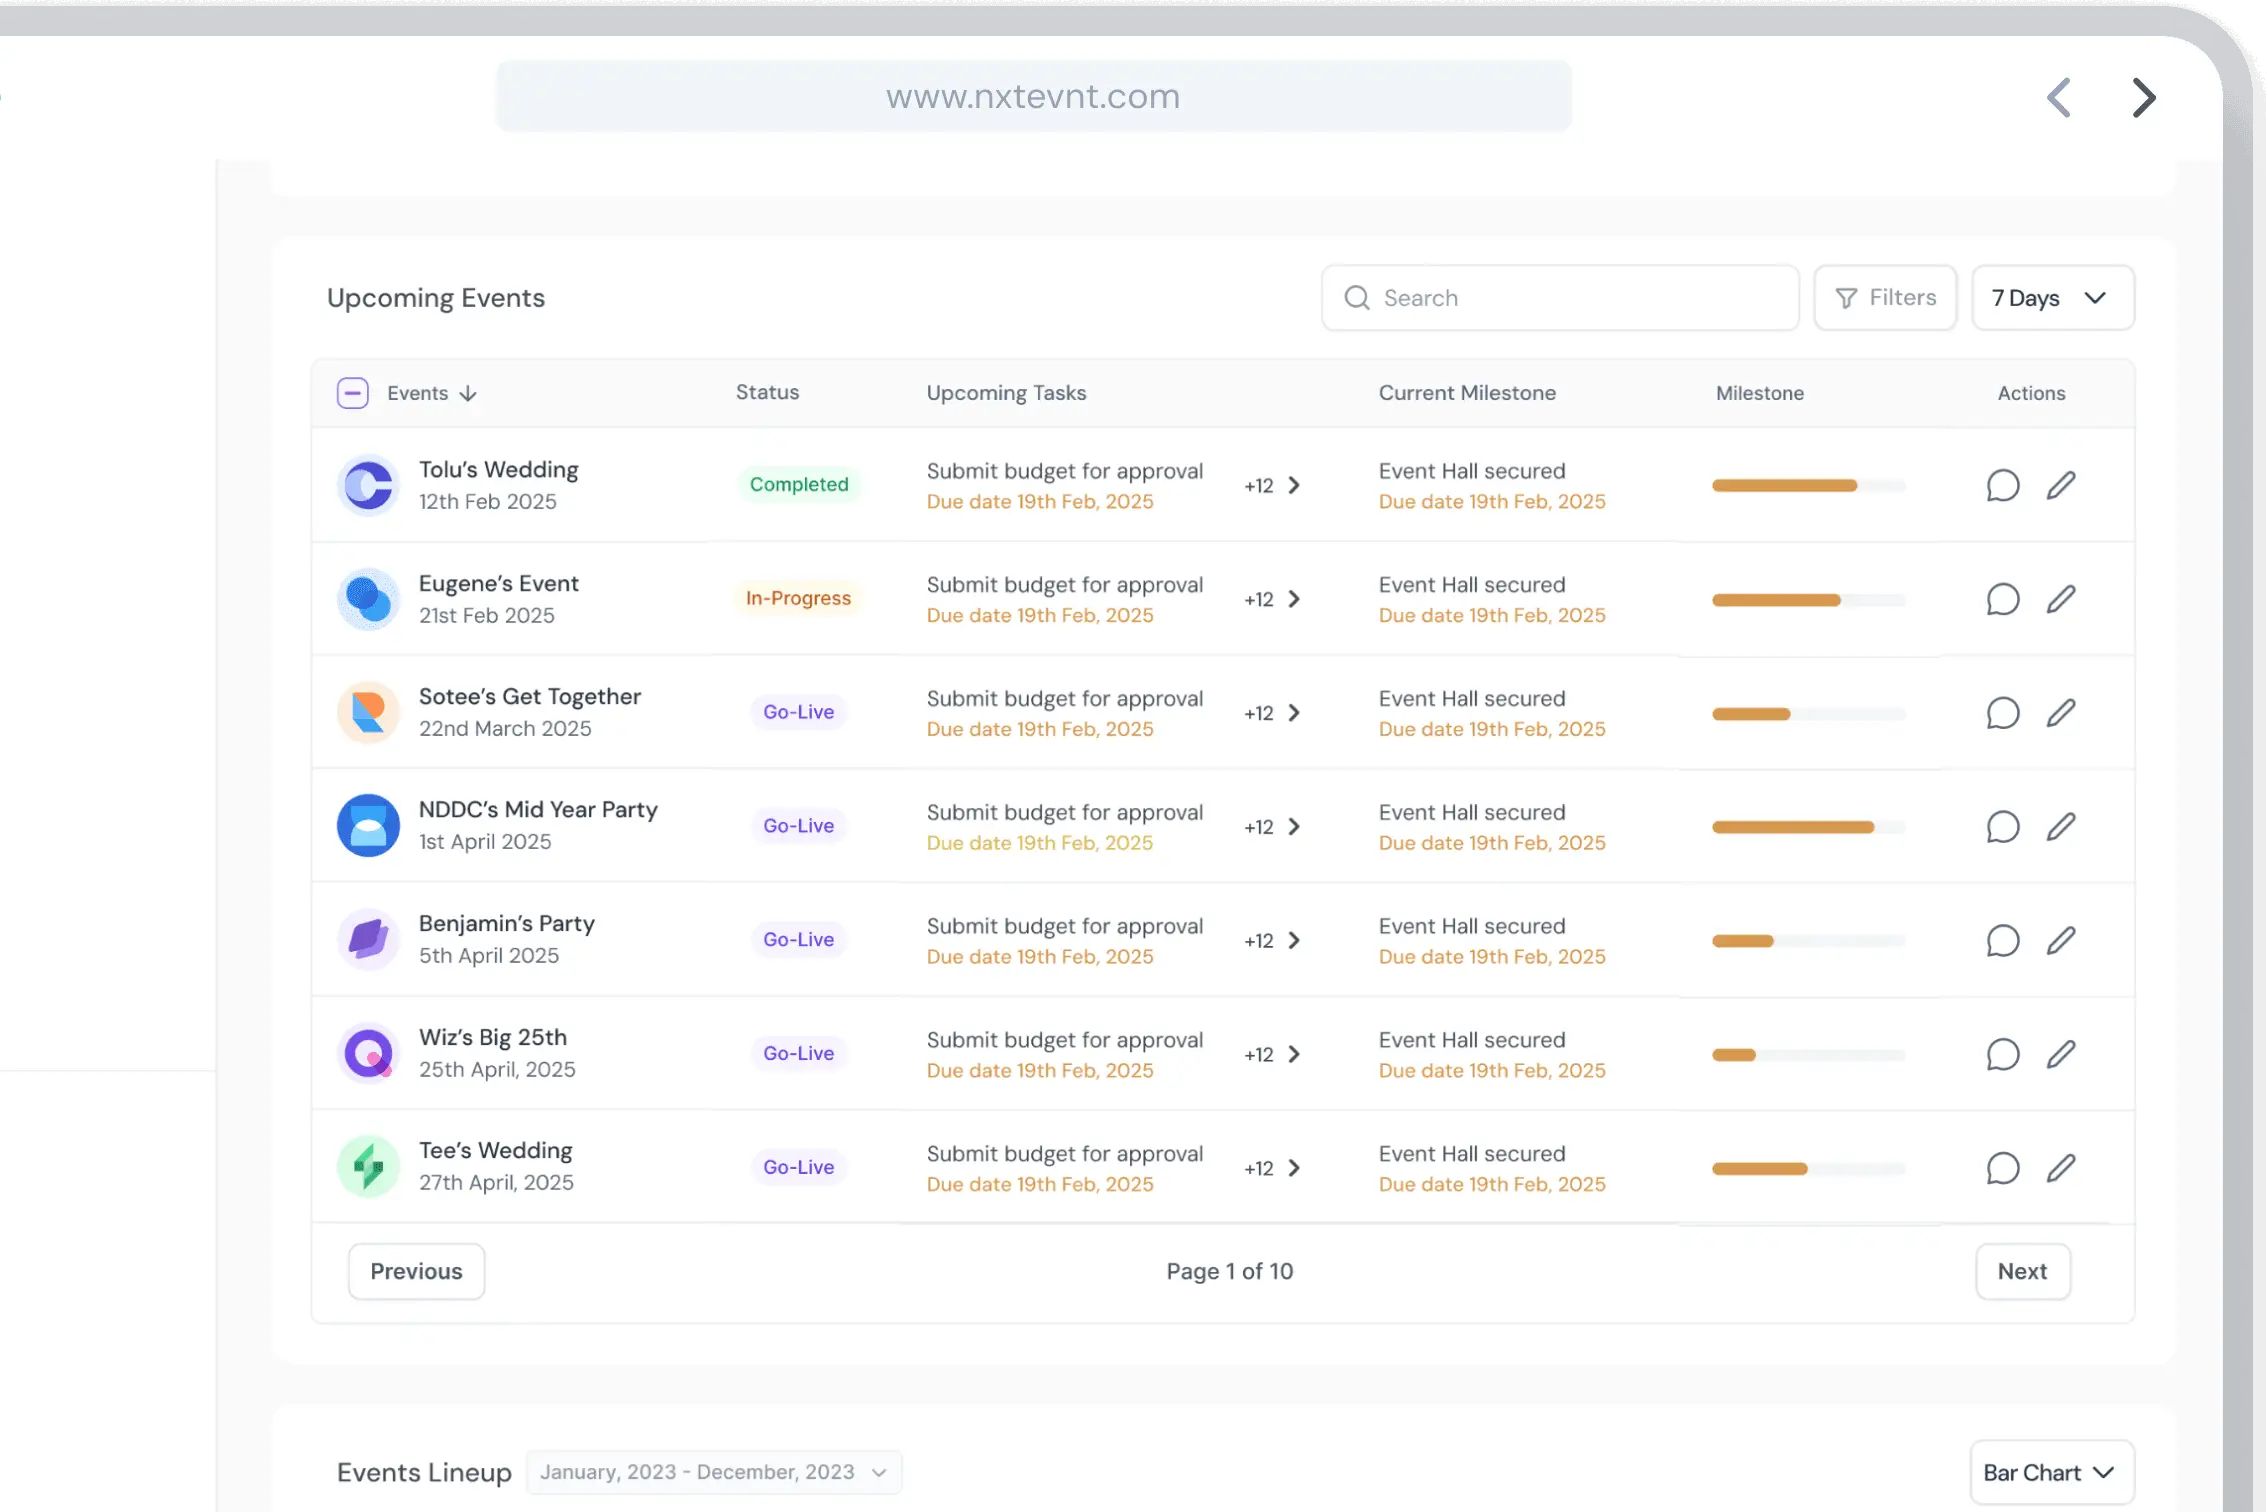
Task: Expand upcoming tasks for Eugene's Event
Action: click(1294, 599)
